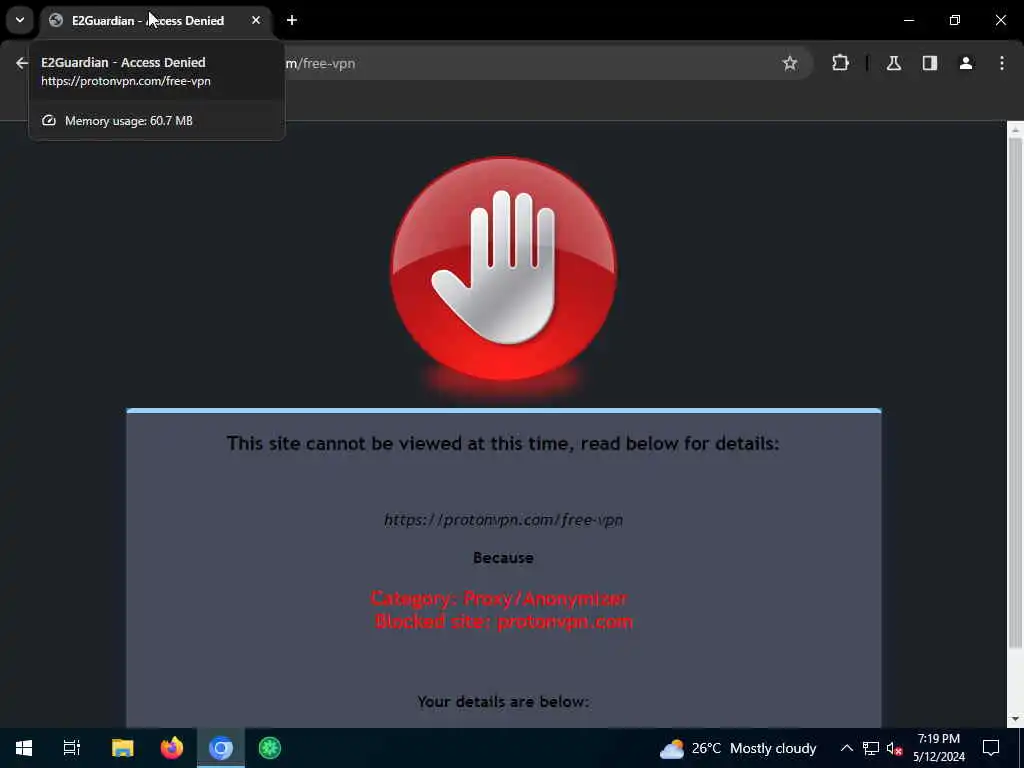Open File Explorer from the taskbar
This screenshot has width=1024, height=768.
click(122, 748)
